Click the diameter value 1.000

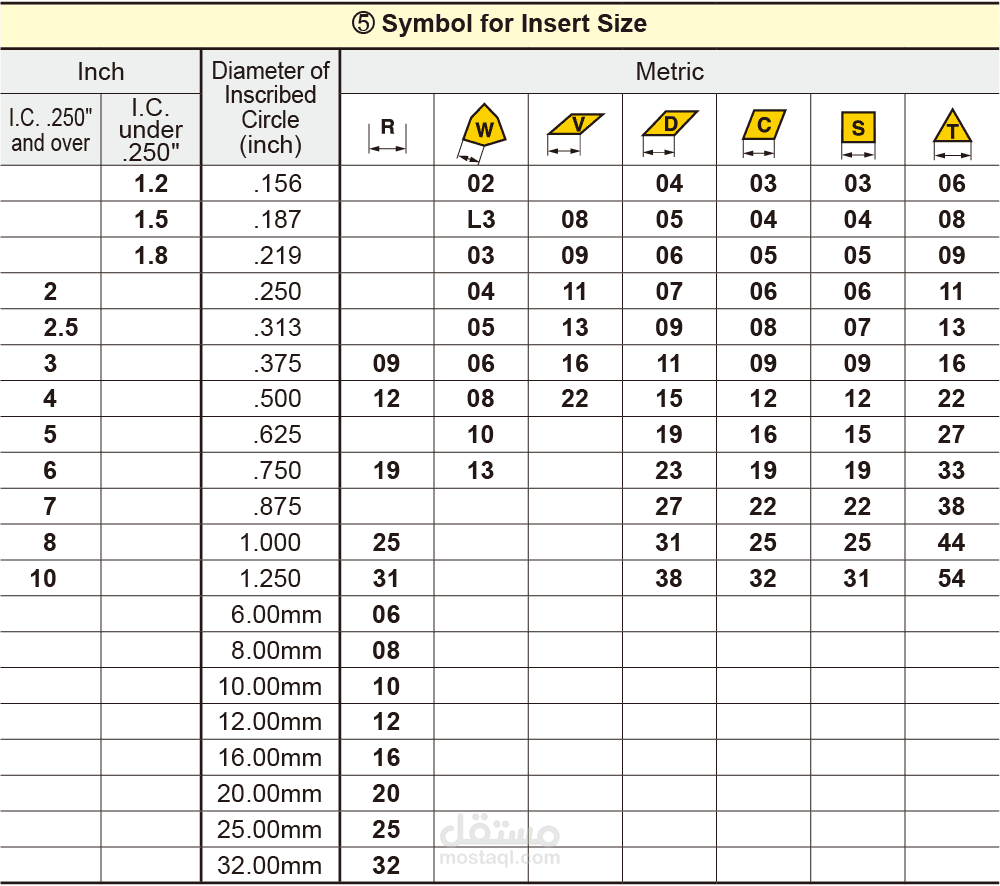[270, 543]
